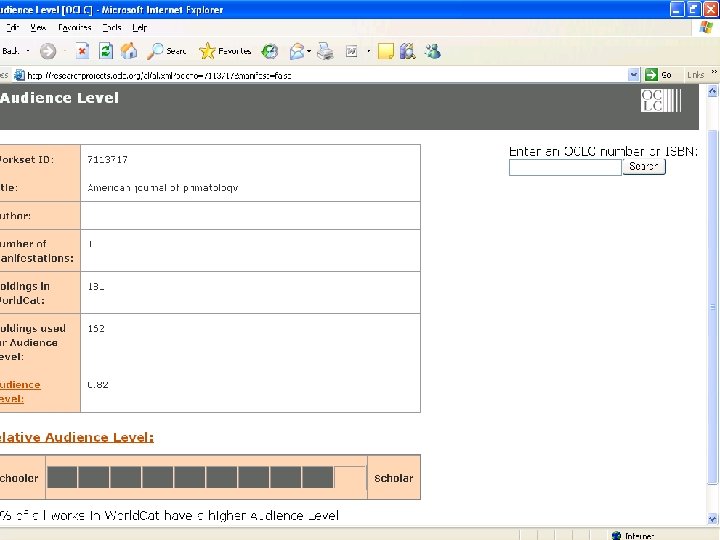Open the Tools menu
The height and width of the screenshot is (540, 720).
point(112,28)
